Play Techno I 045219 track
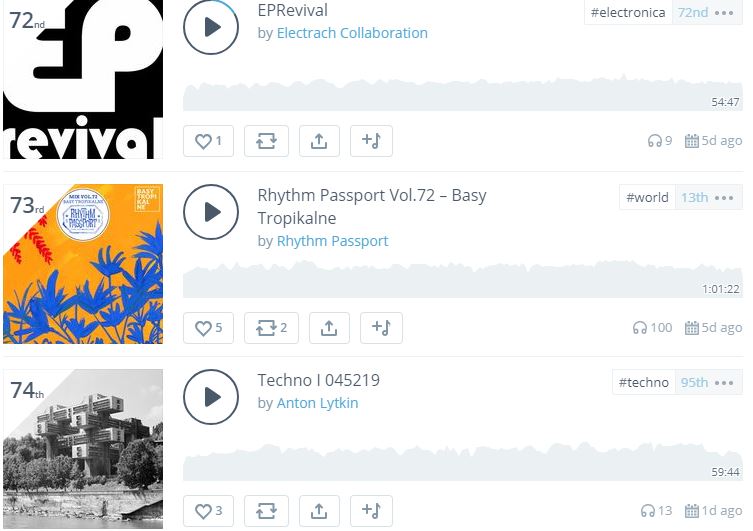This screenshot has height=531, width=753. point(211,397)
